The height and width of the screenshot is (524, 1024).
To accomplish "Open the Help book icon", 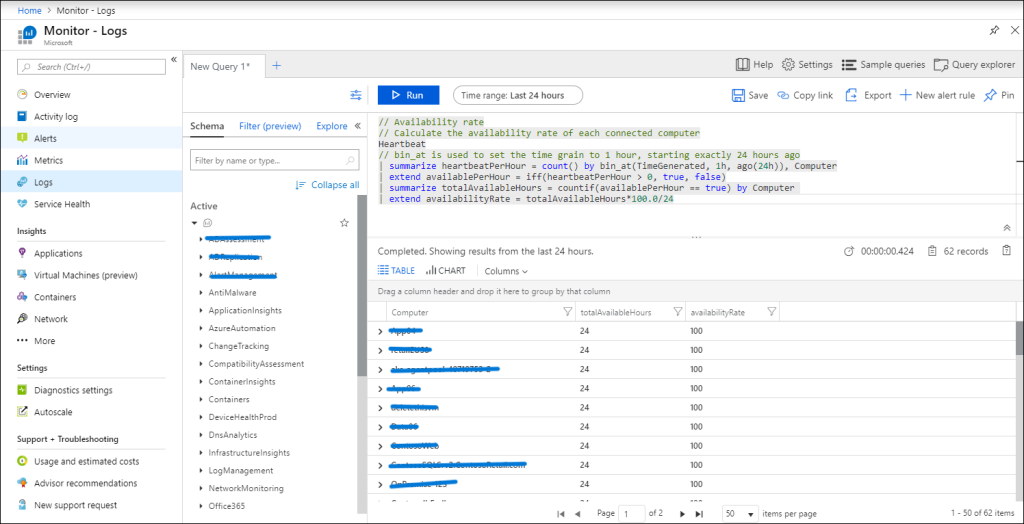I will pos(742,65).
